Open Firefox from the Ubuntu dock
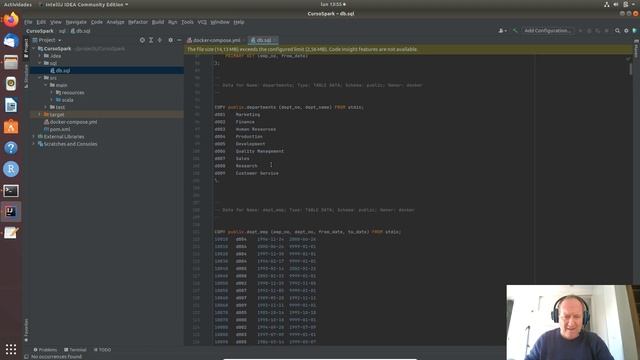The height and width of the screenshot is (360, 640). coord(11,20)
